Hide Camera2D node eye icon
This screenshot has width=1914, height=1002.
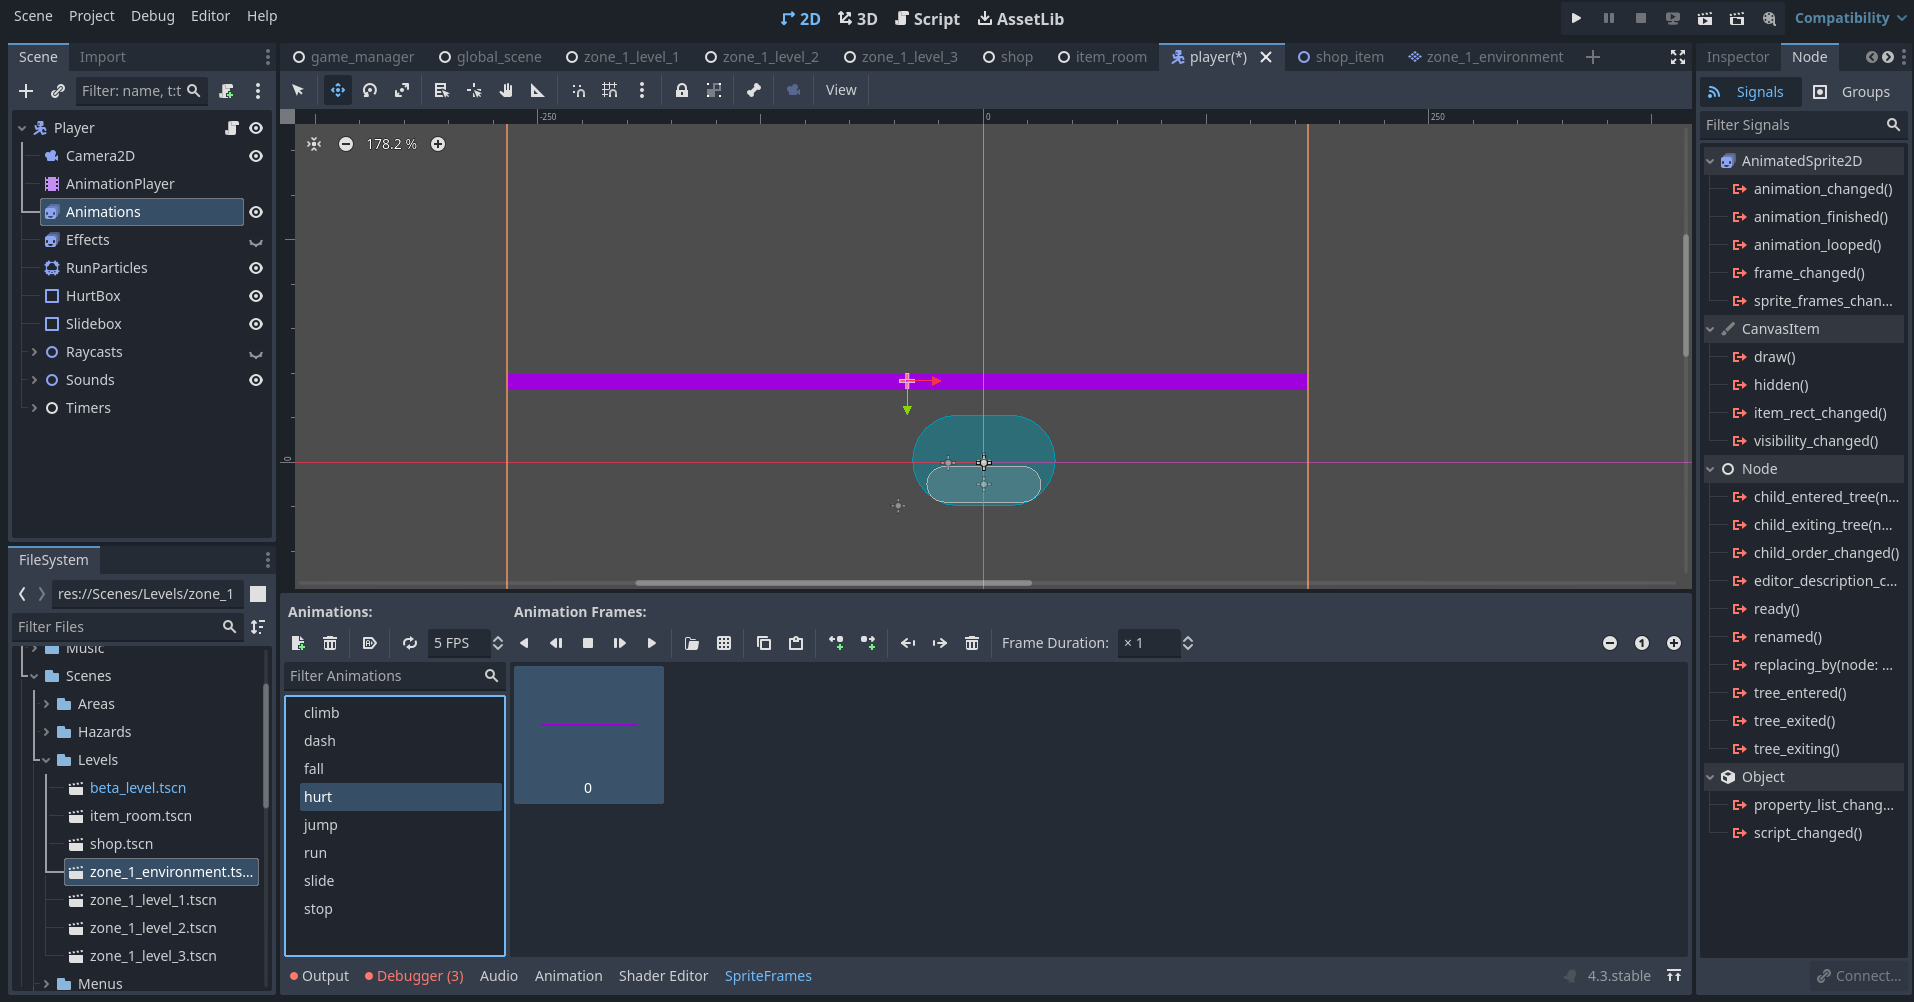tap(256, 156)
